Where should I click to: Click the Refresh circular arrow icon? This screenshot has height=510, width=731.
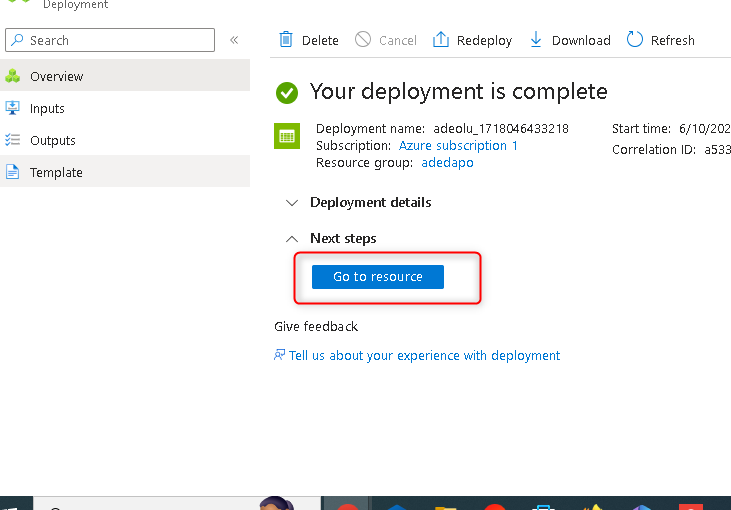pos(634,40)
